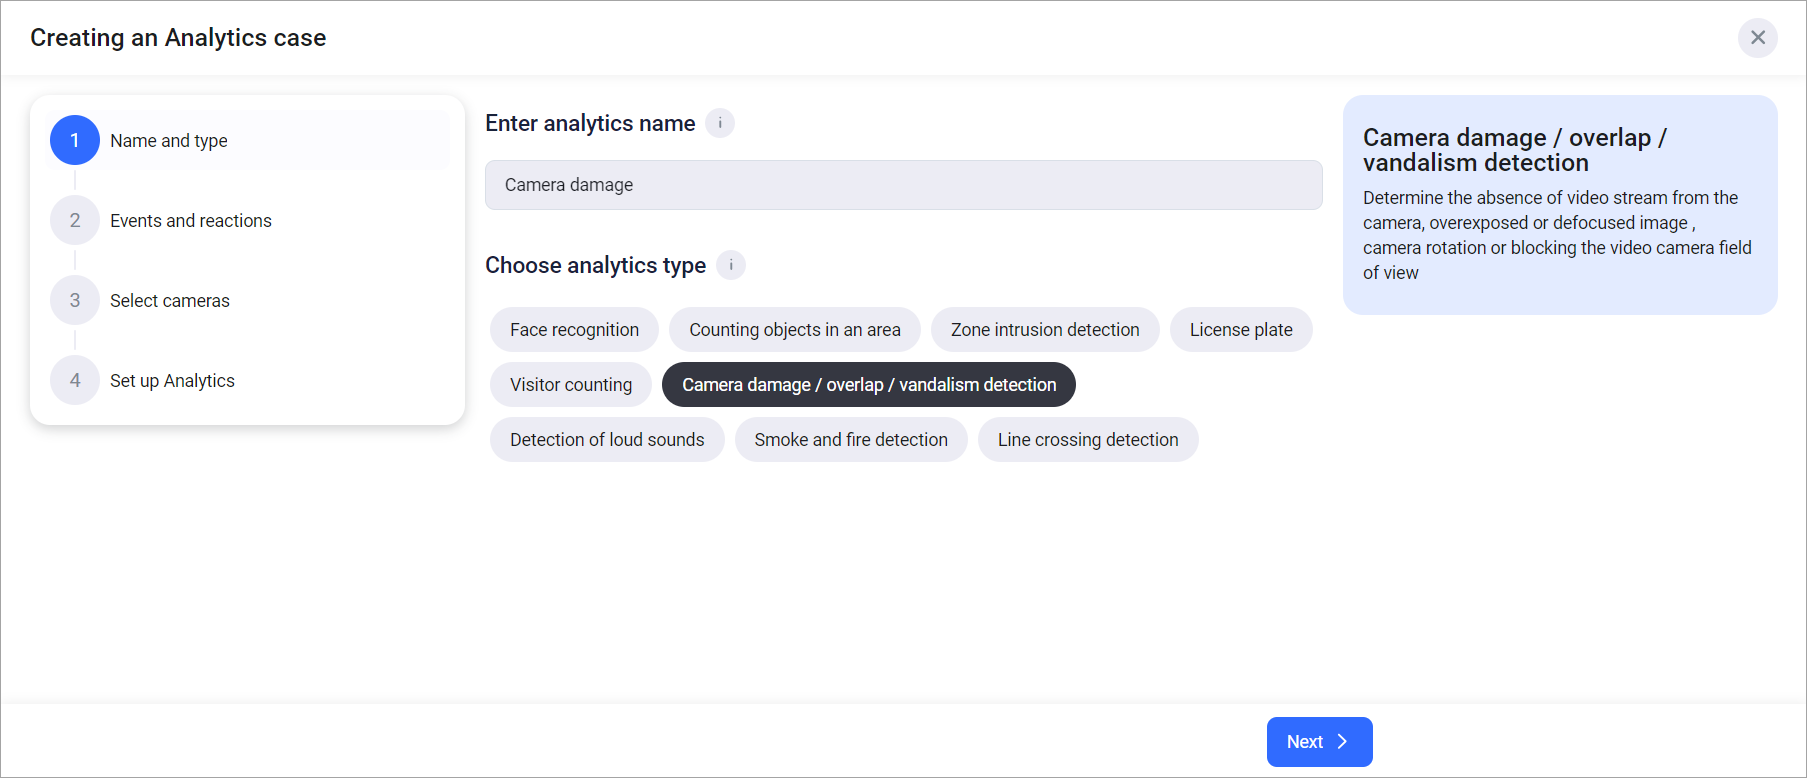
Task: Click the step 1 circle icon
Action: tap(75, 140)
